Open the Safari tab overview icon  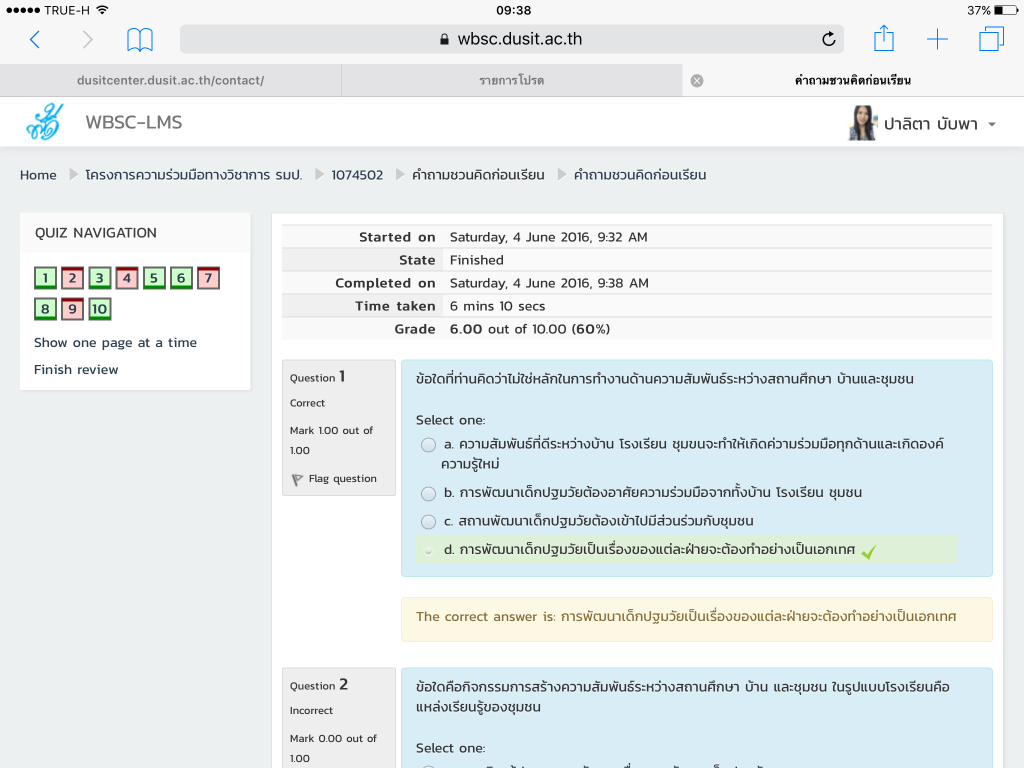pos(991,39)
